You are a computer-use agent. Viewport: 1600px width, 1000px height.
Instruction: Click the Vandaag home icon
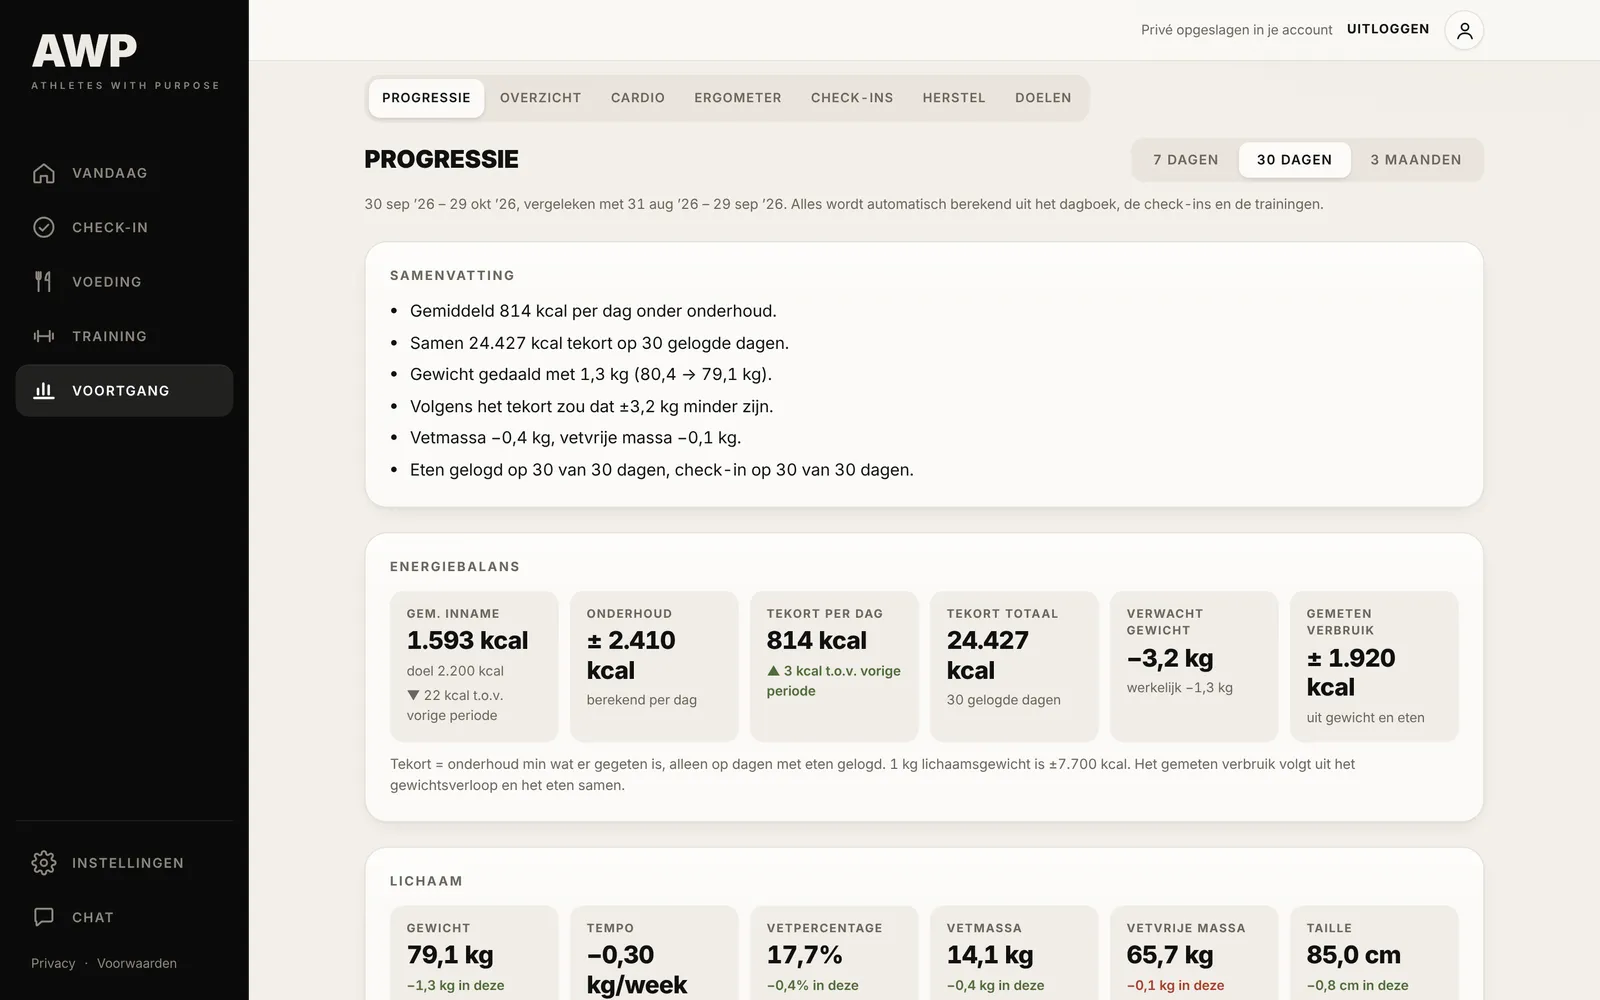(x=44, y=173)
